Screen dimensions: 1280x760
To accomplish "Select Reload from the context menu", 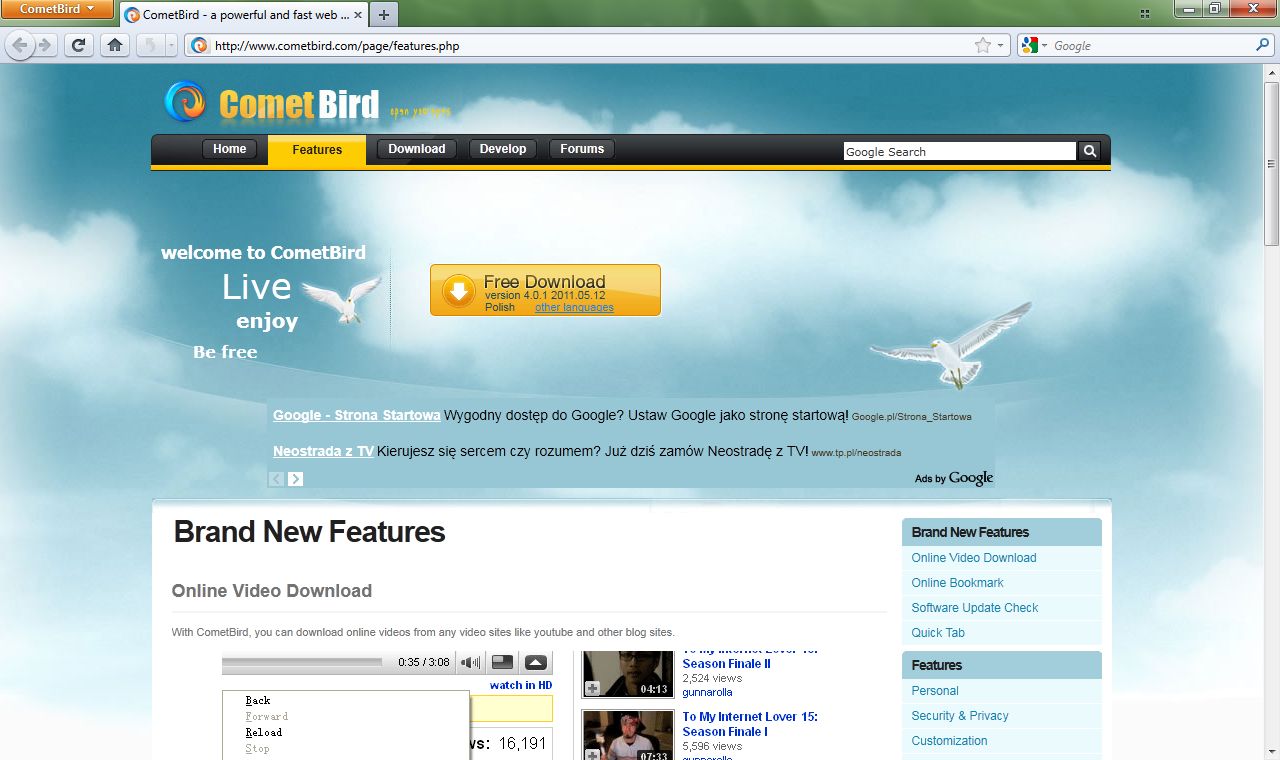I will [x=262, y=732].
